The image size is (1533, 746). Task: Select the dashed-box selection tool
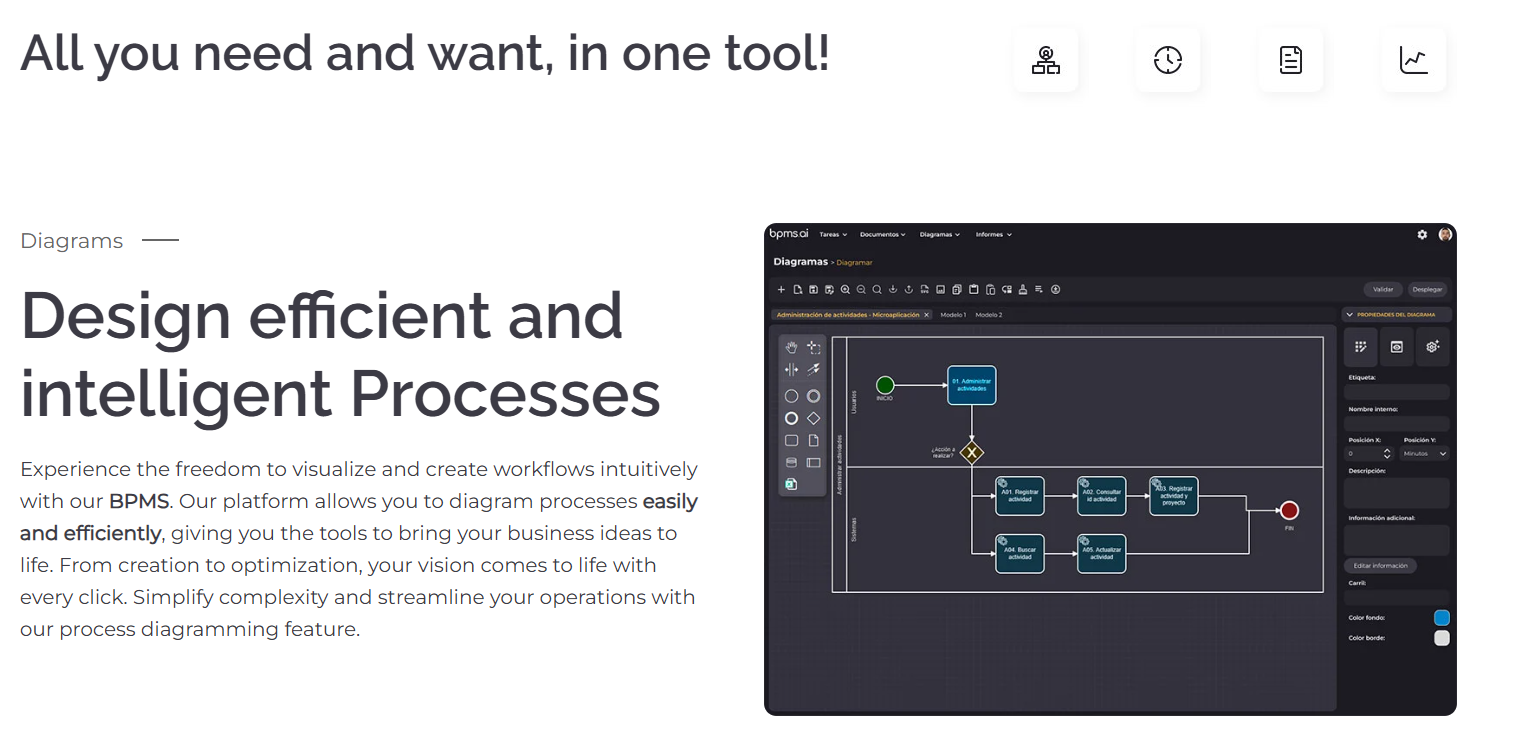click(814, 347)
